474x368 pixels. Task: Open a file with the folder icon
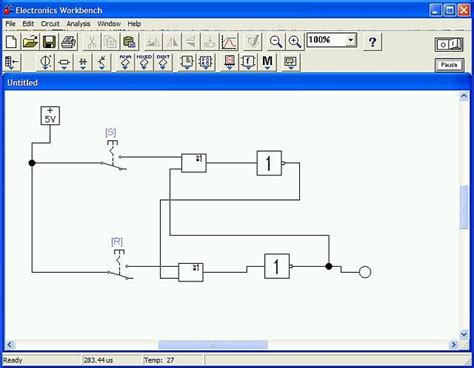tap(30, 42)
